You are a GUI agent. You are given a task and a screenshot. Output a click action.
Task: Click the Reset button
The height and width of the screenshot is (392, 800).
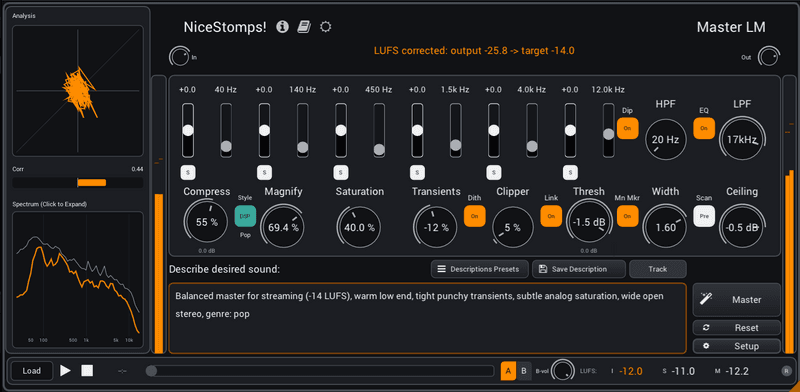point(737,328)
